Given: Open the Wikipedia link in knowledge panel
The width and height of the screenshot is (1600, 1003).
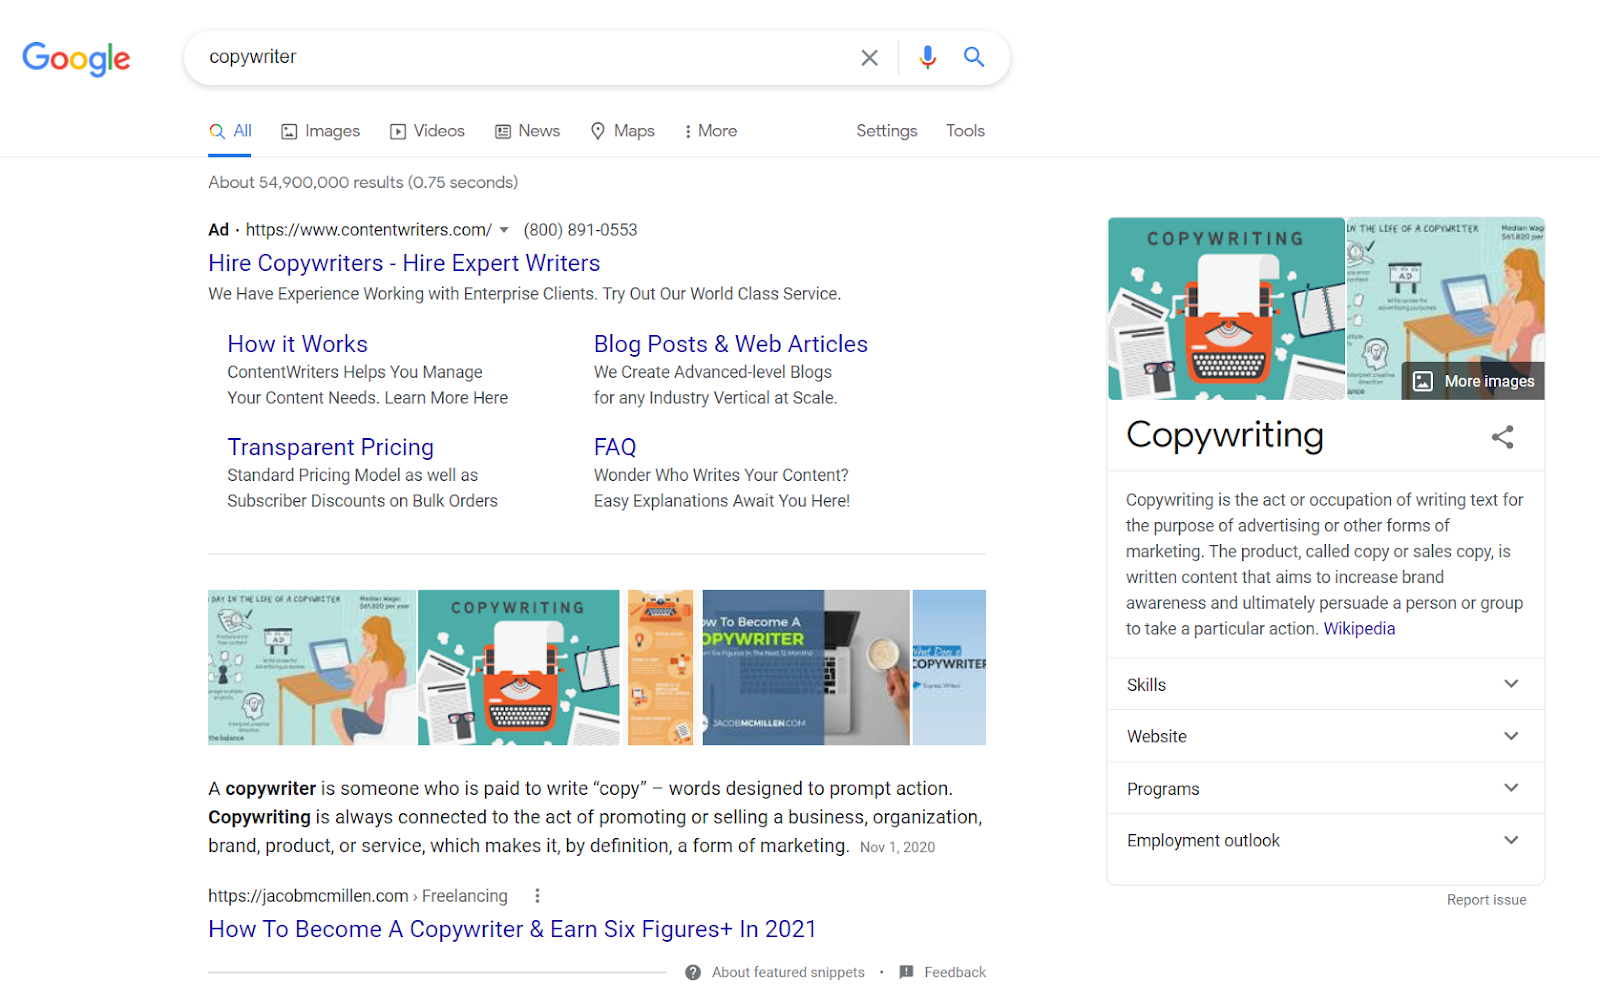Looking at the screenshot, I should 1359,629.
